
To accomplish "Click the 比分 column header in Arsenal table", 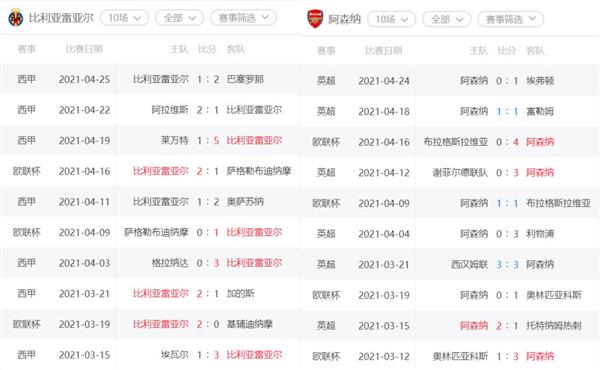I will click(x=507, y=51).
